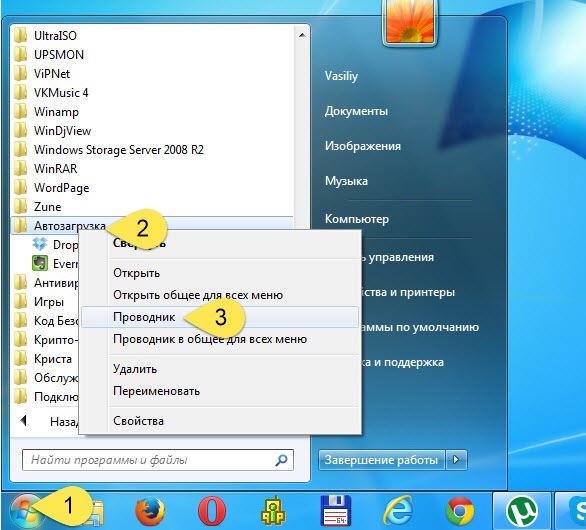The height and width of the screenshot is (530, 586).
Task: Click the Zune folder icon
Action: click(x=20, y=207)
